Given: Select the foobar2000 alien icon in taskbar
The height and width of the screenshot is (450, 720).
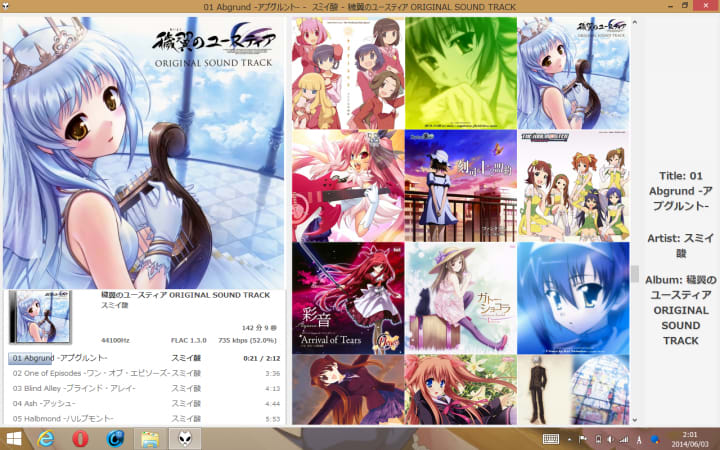Looking at the screenshot, I should coord(185,439).
